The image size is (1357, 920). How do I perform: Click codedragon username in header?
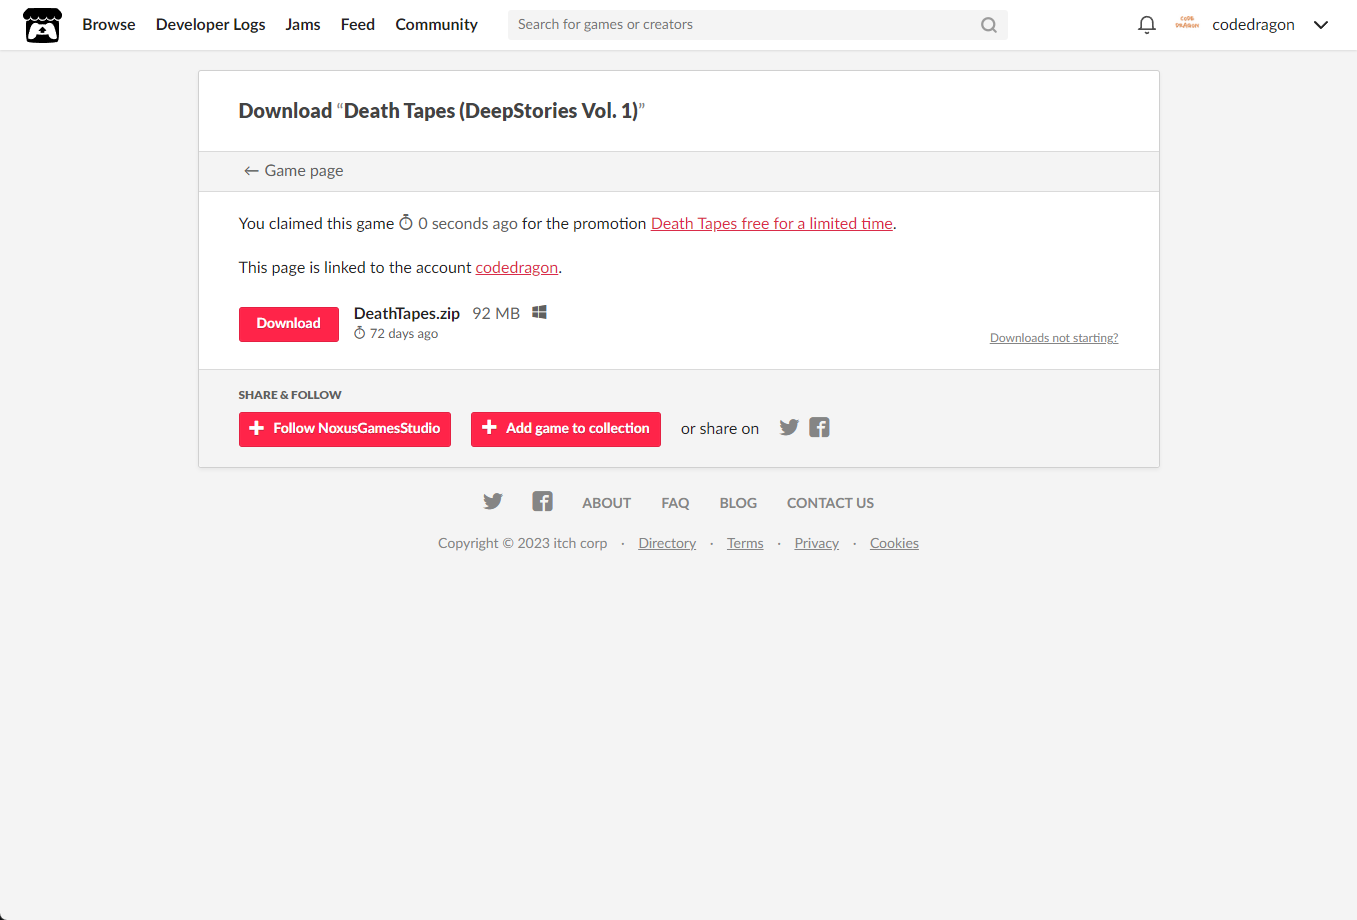click(x=1253, y=25)
